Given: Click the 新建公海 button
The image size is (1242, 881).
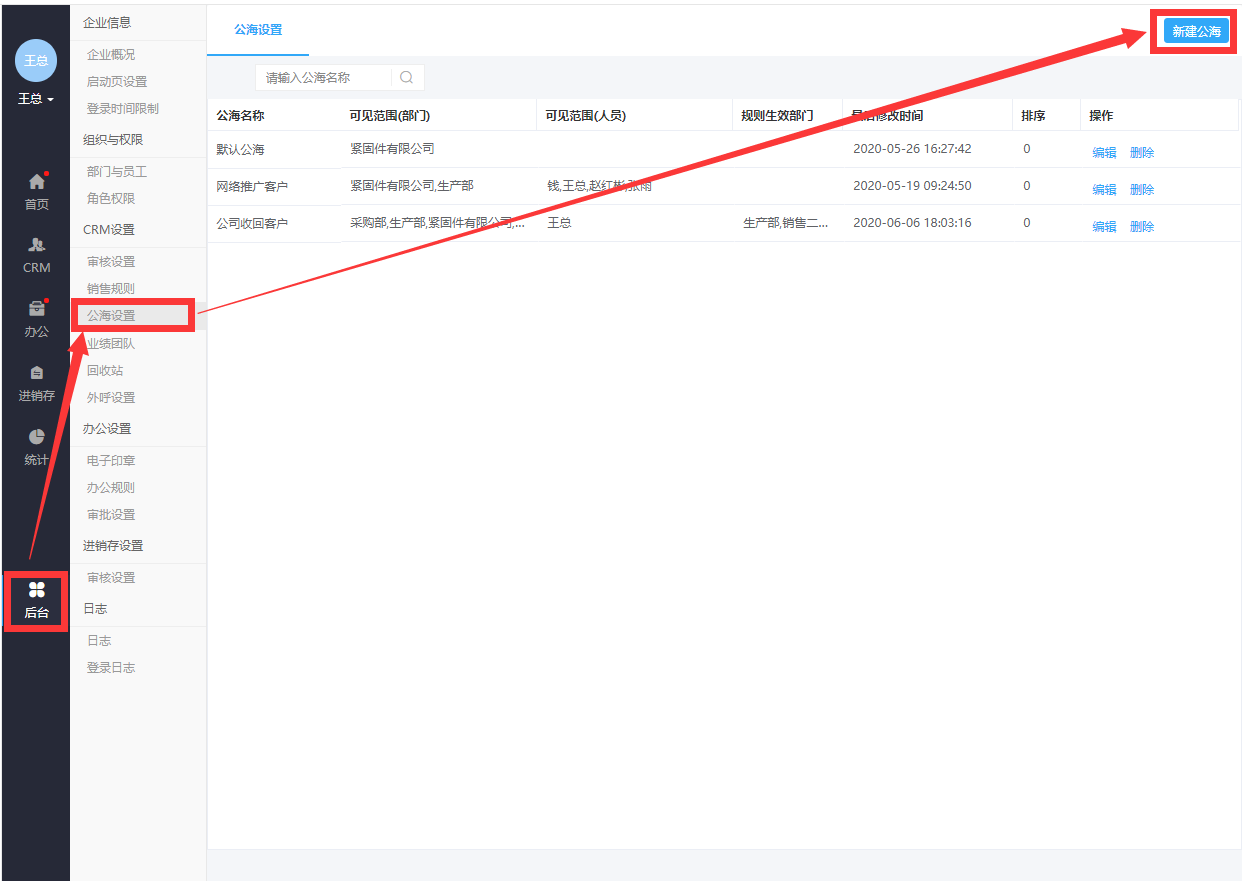Looking at the screenshot, I should (x=1196, y=32).
